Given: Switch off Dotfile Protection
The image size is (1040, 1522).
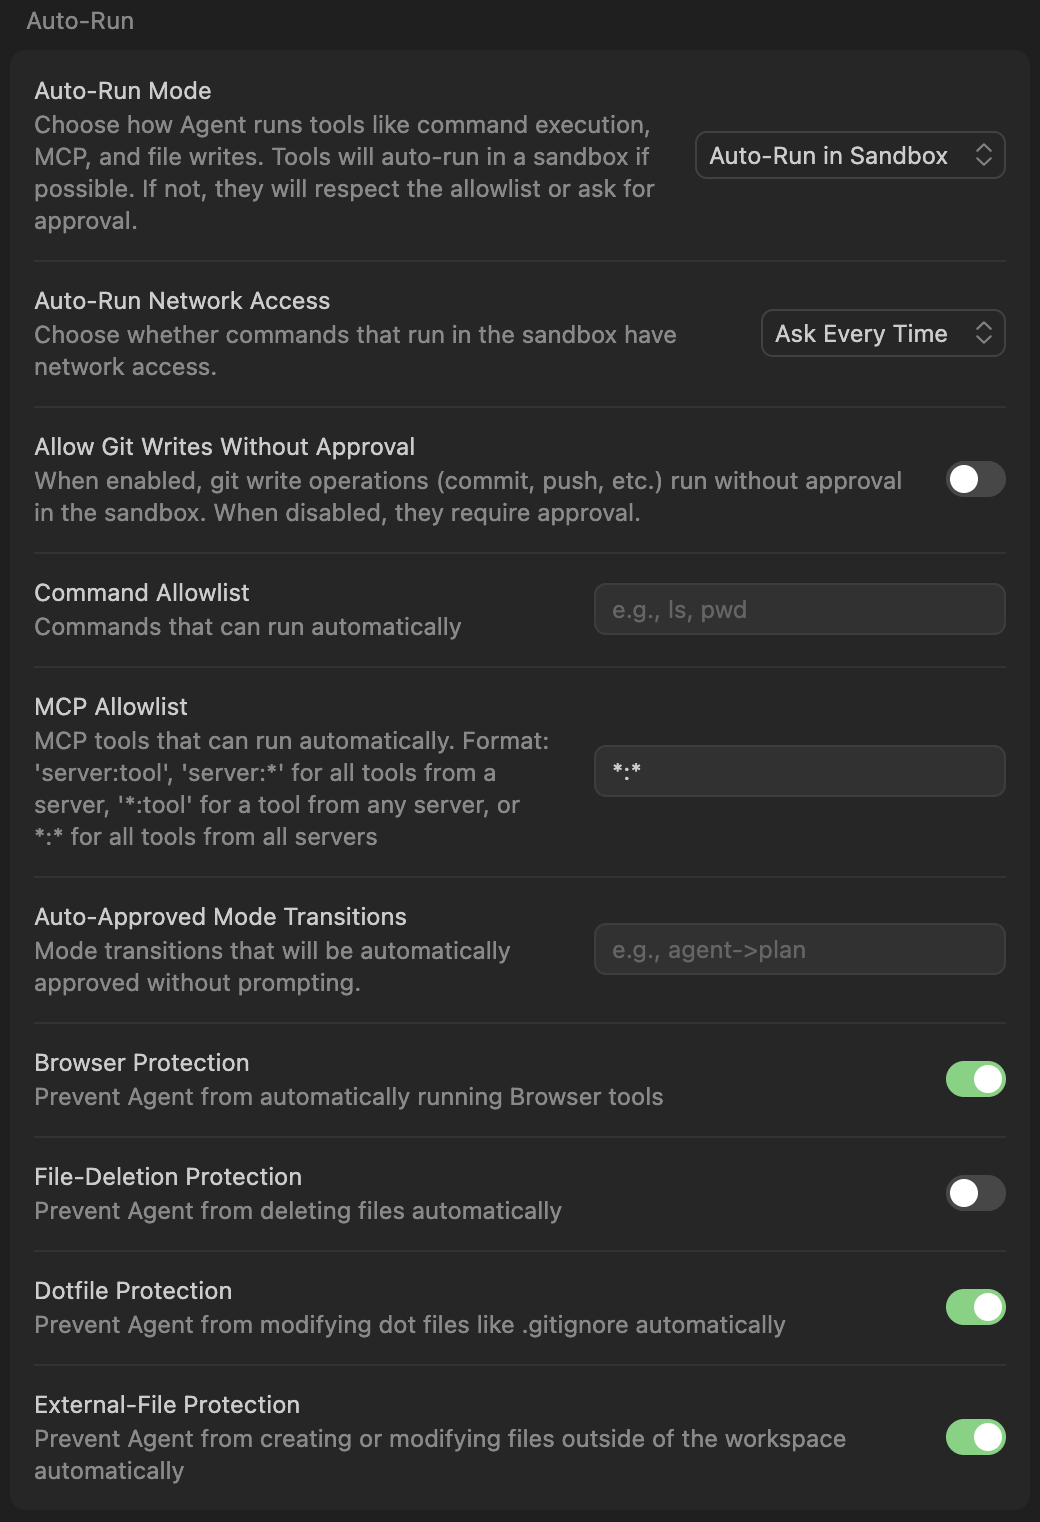Looking at the screenshot, I should point(975,1307).
